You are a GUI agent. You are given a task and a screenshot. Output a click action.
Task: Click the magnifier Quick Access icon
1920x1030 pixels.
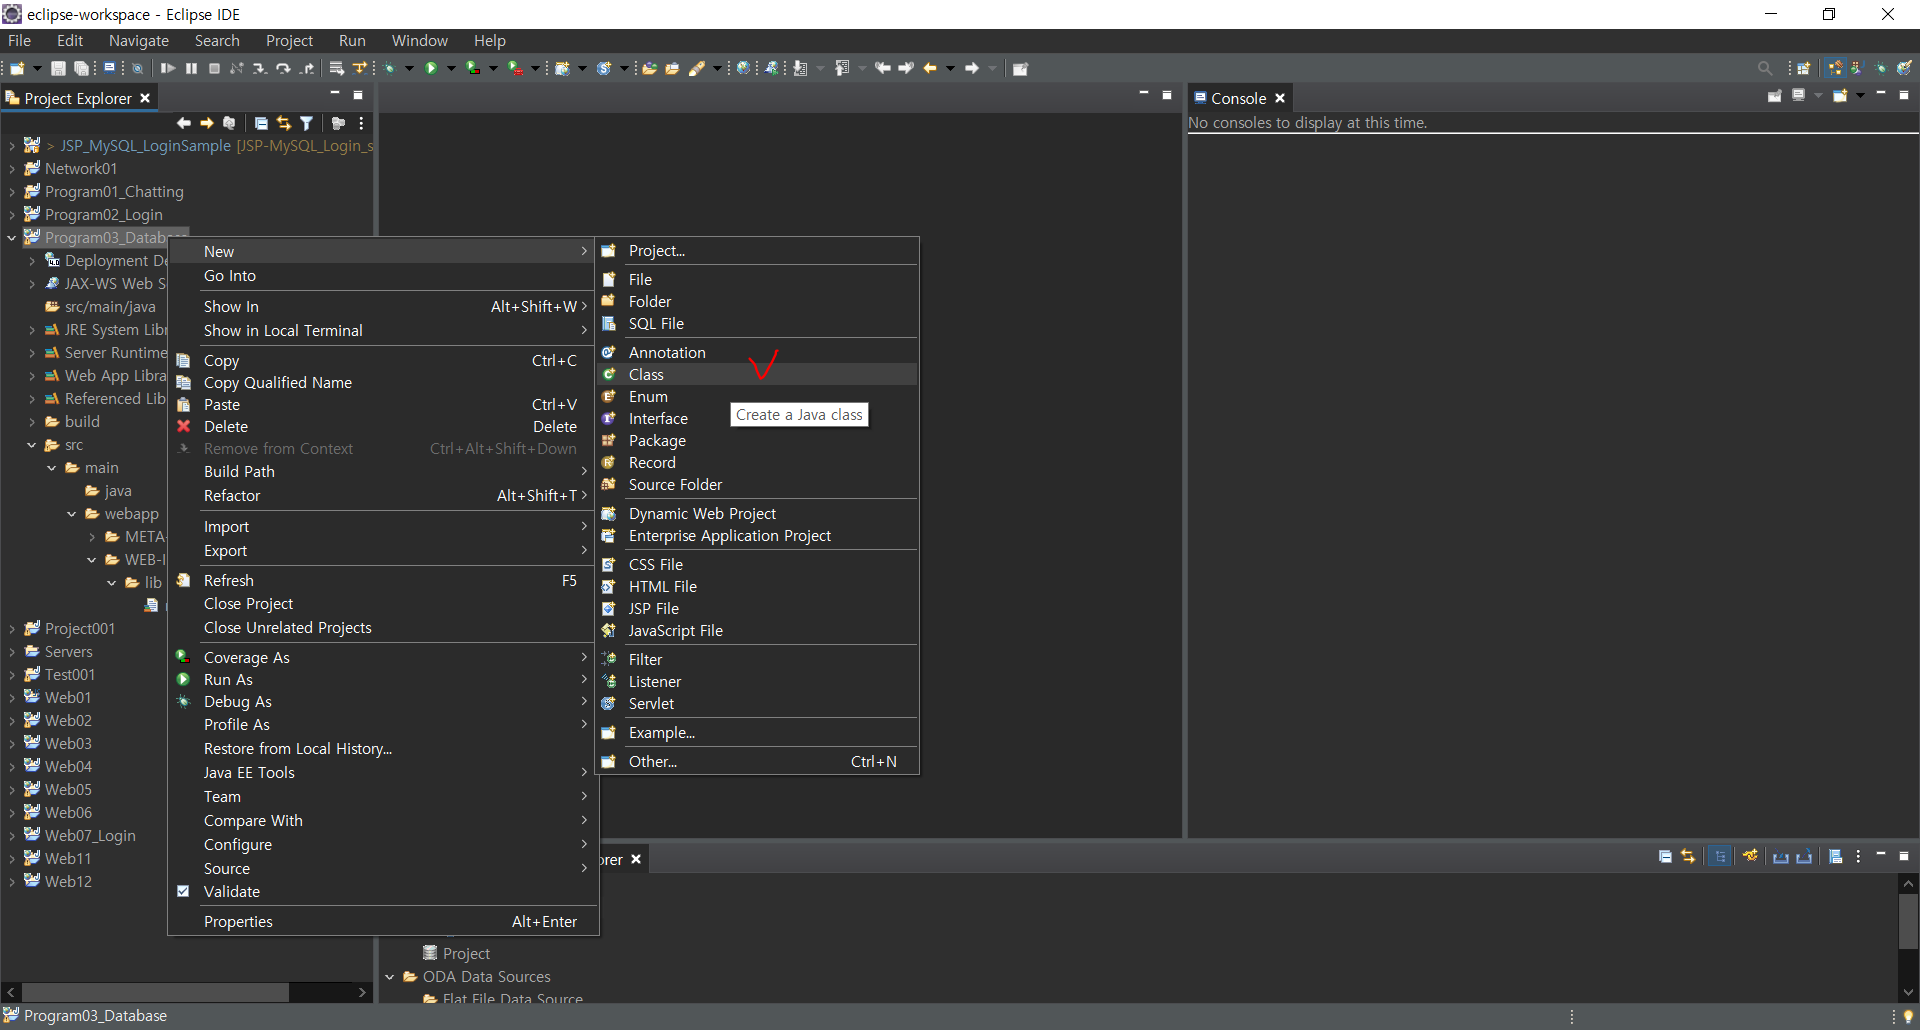(x=1765, y=69)
